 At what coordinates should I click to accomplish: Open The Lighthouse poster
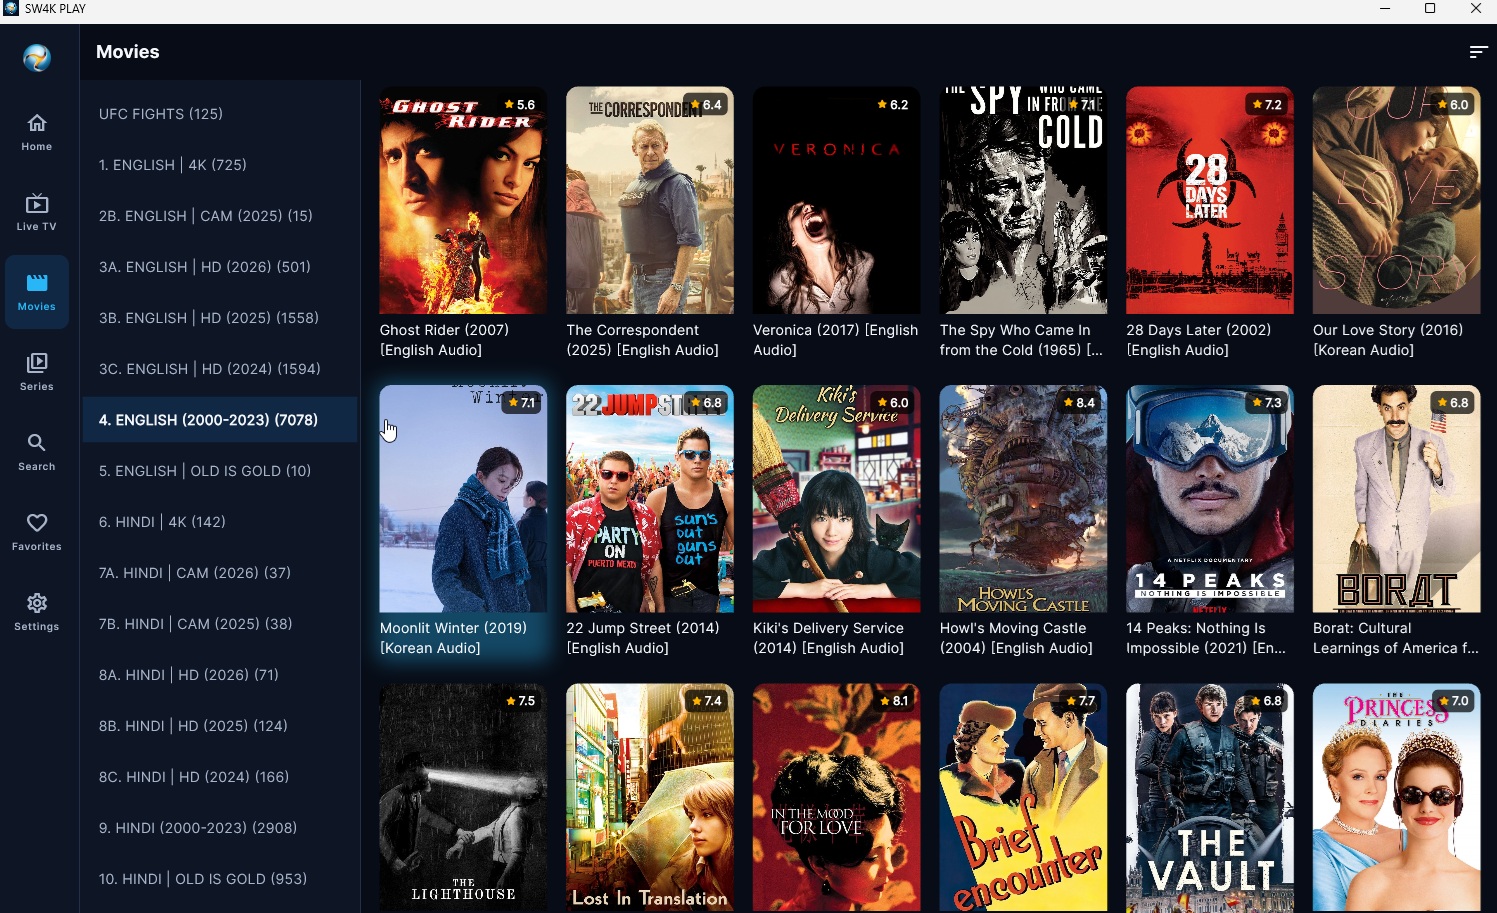tap(463, 797)
